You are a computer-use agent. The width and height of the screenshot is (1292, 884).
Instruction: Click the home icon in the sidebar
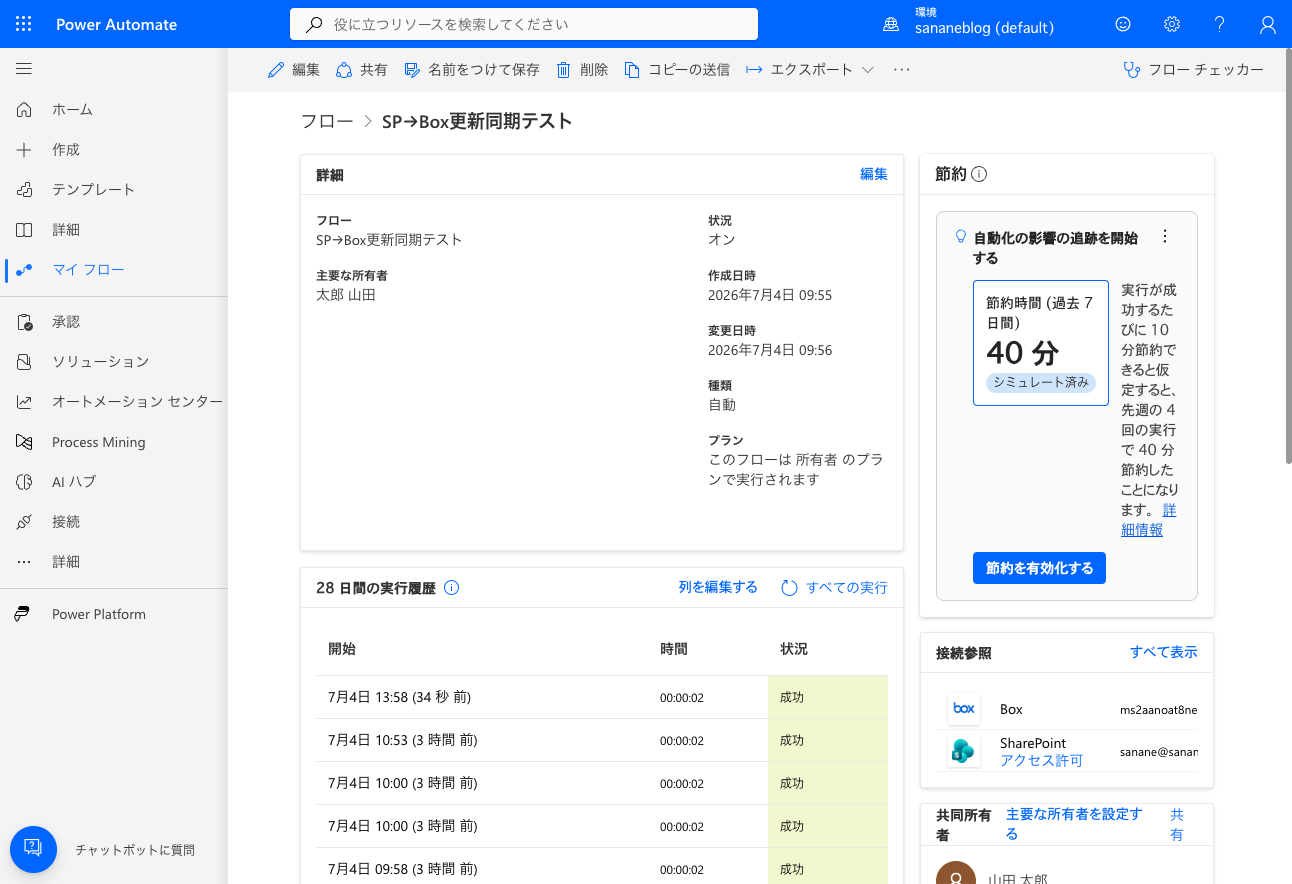(x=24, y=109)
